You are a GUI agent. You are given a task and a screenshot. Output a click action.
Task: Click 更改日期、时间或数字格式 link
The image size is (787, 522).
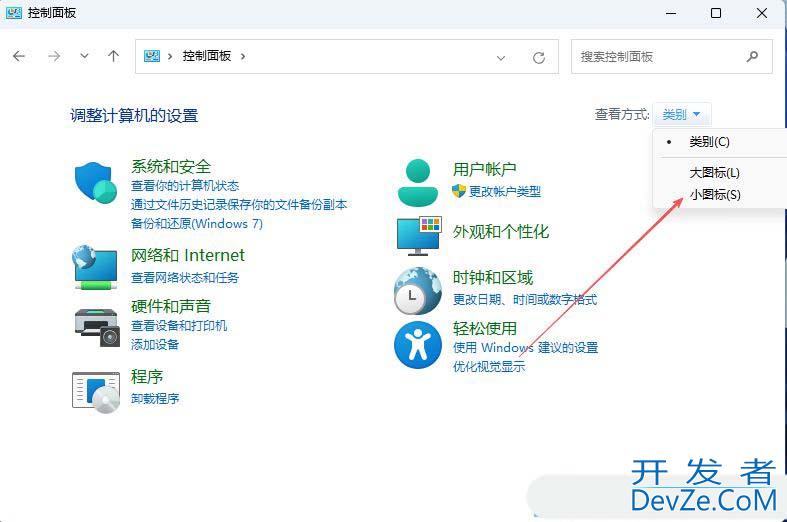point(525,300)
